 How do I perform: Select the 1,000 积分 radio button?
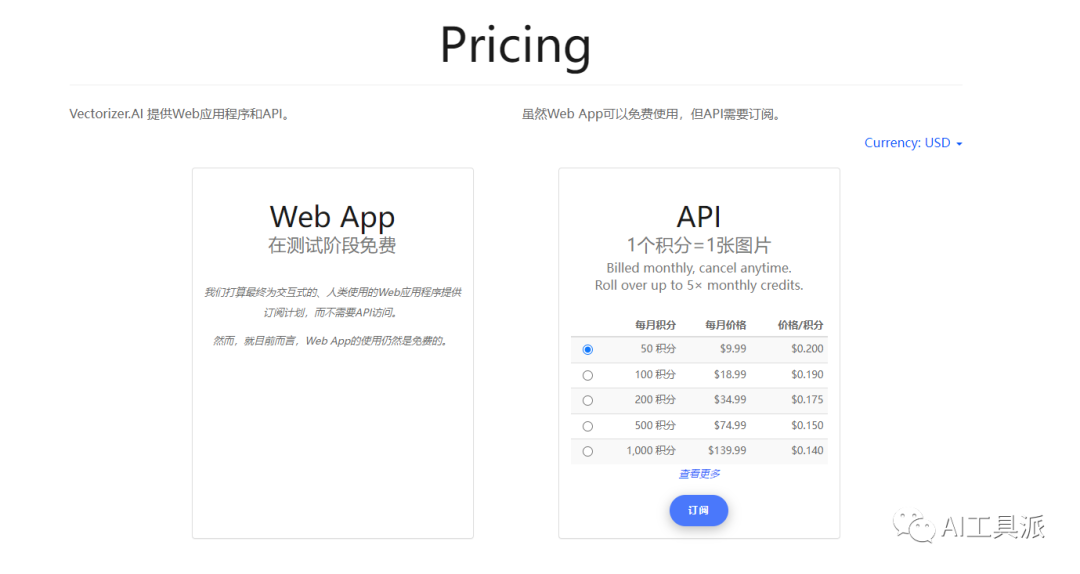point(587,451)
